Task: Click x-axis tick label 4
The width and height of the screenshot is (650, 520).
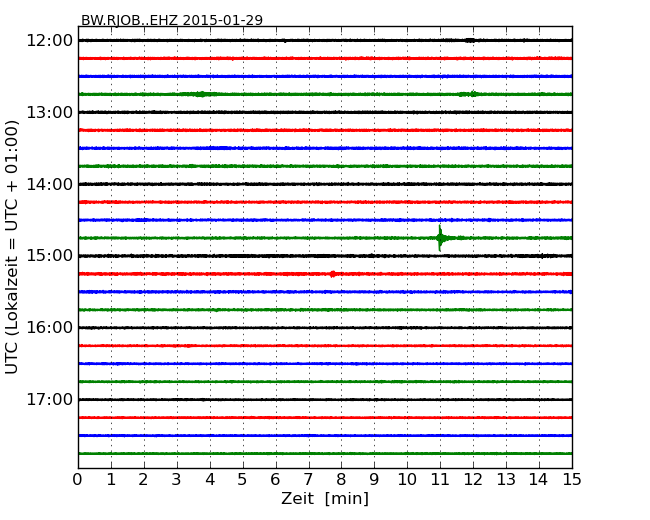Action: (x=210, y=480)
